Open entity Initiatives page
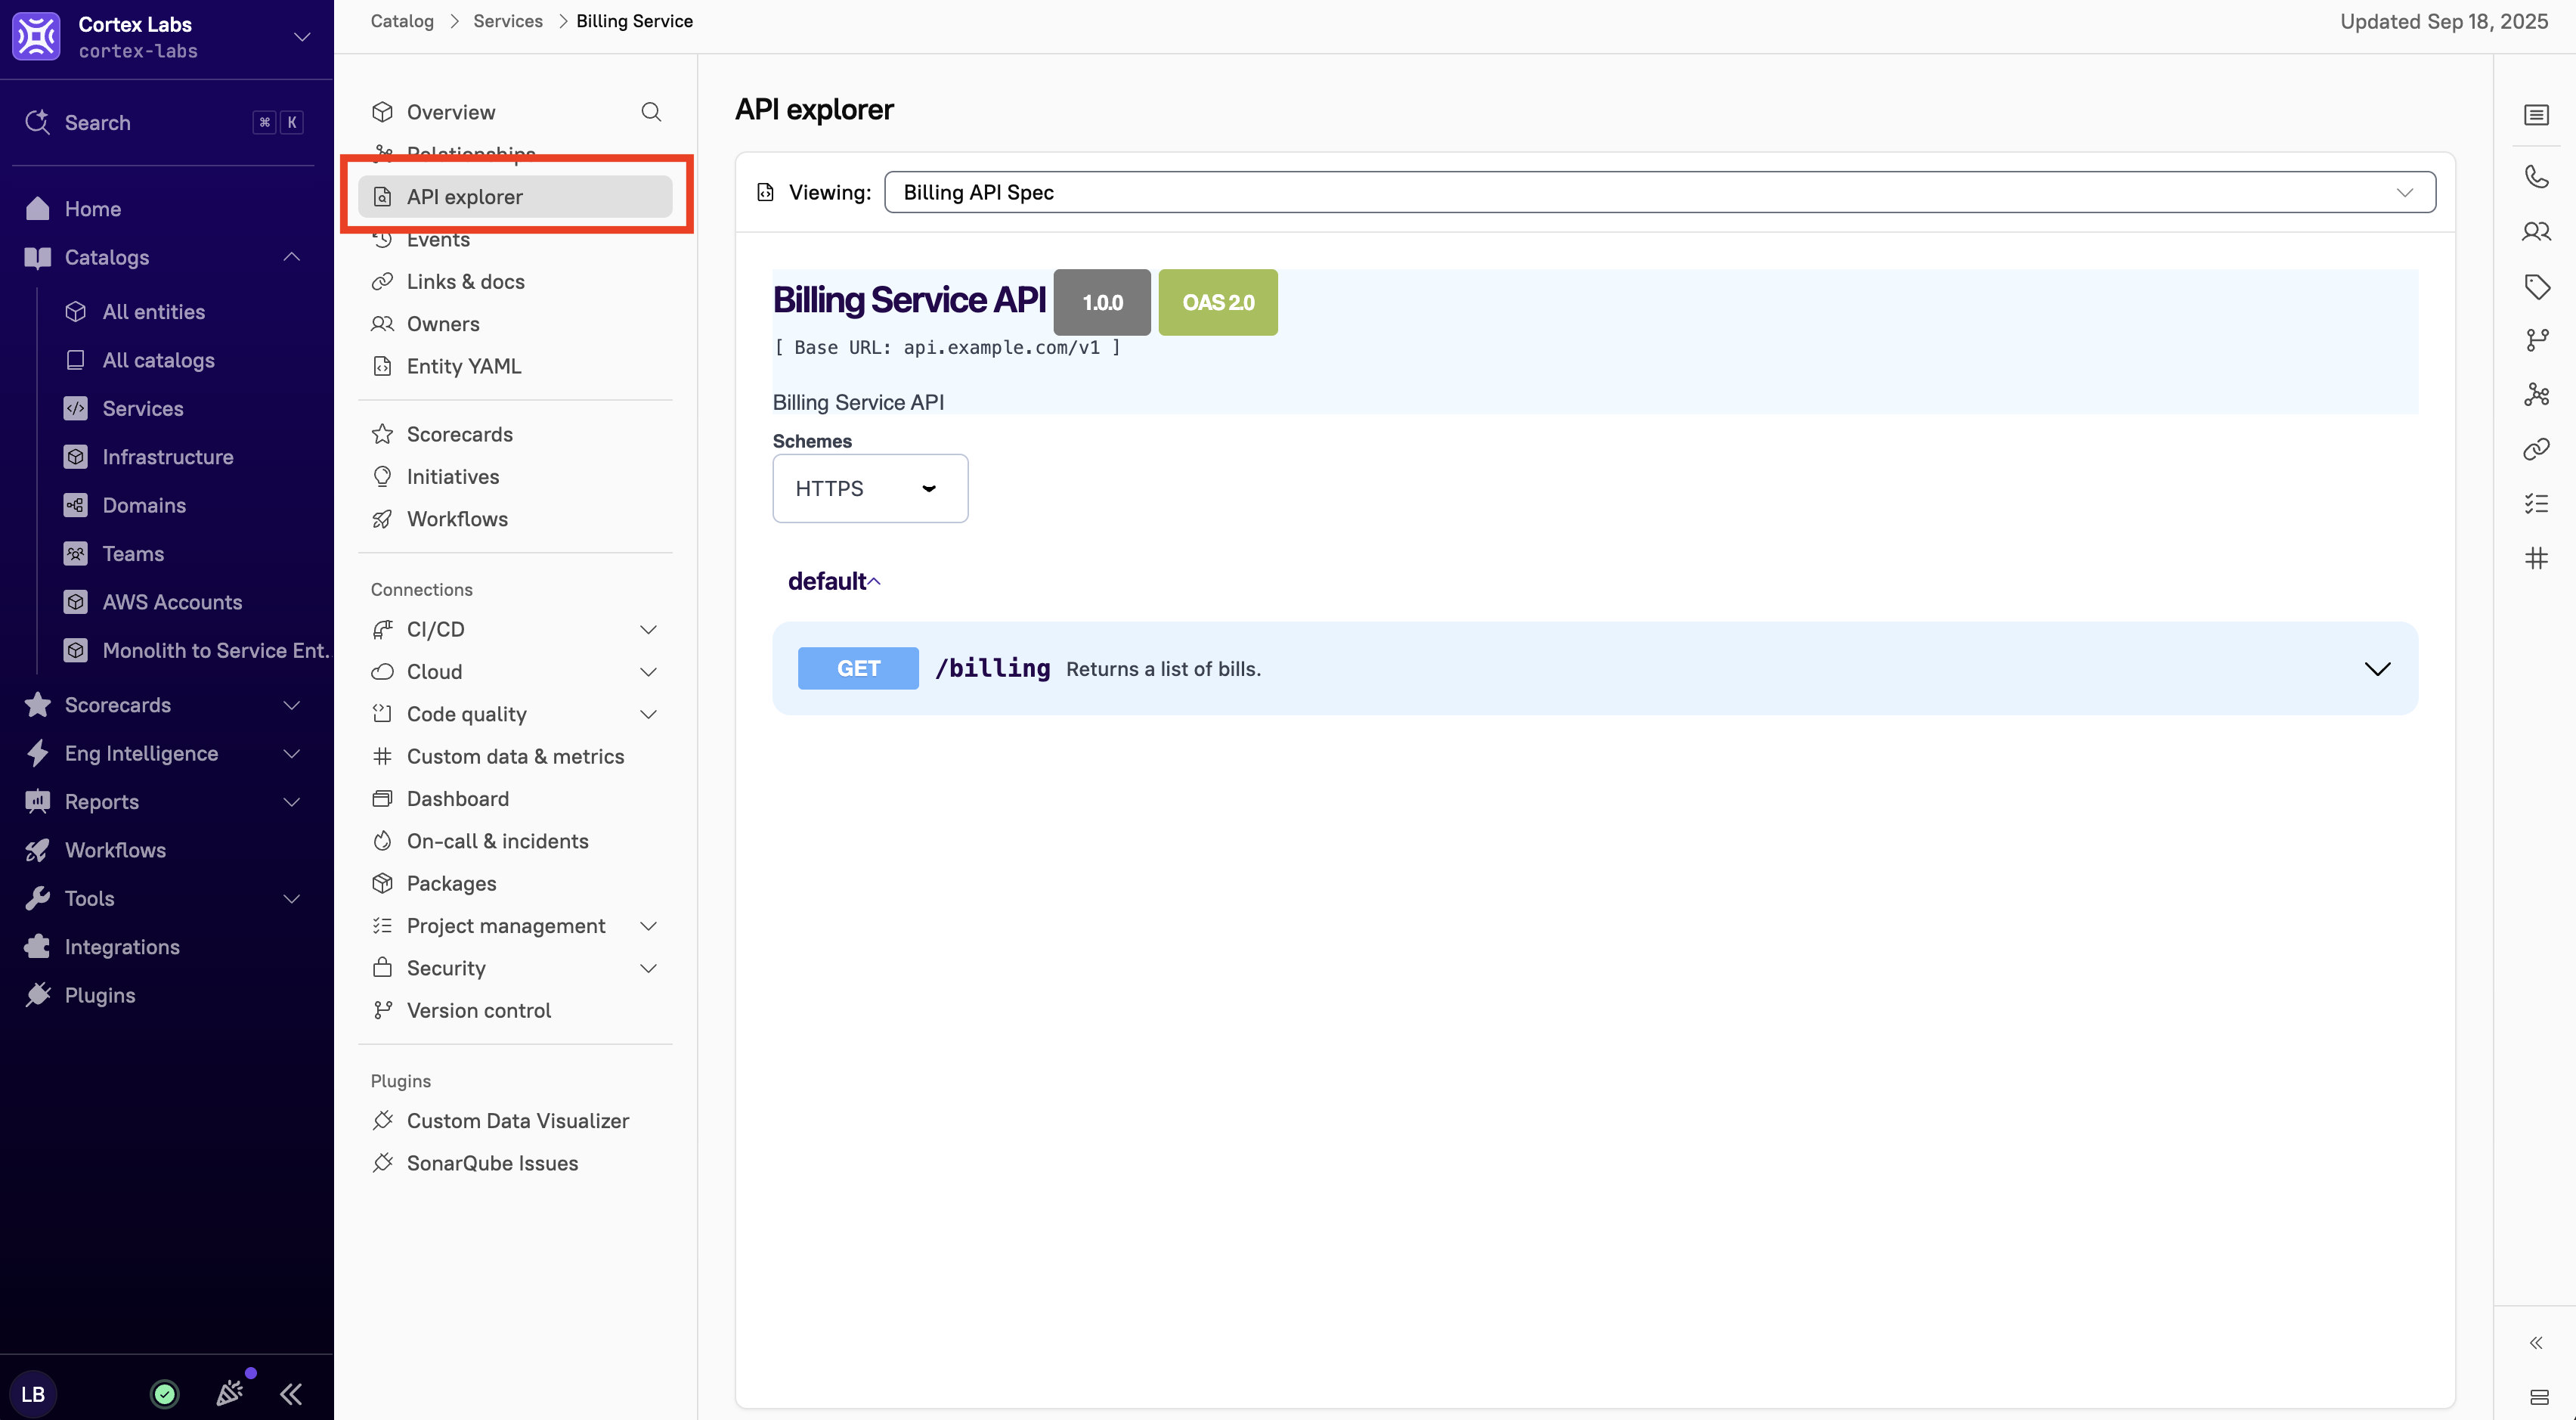 click(453, 476)
